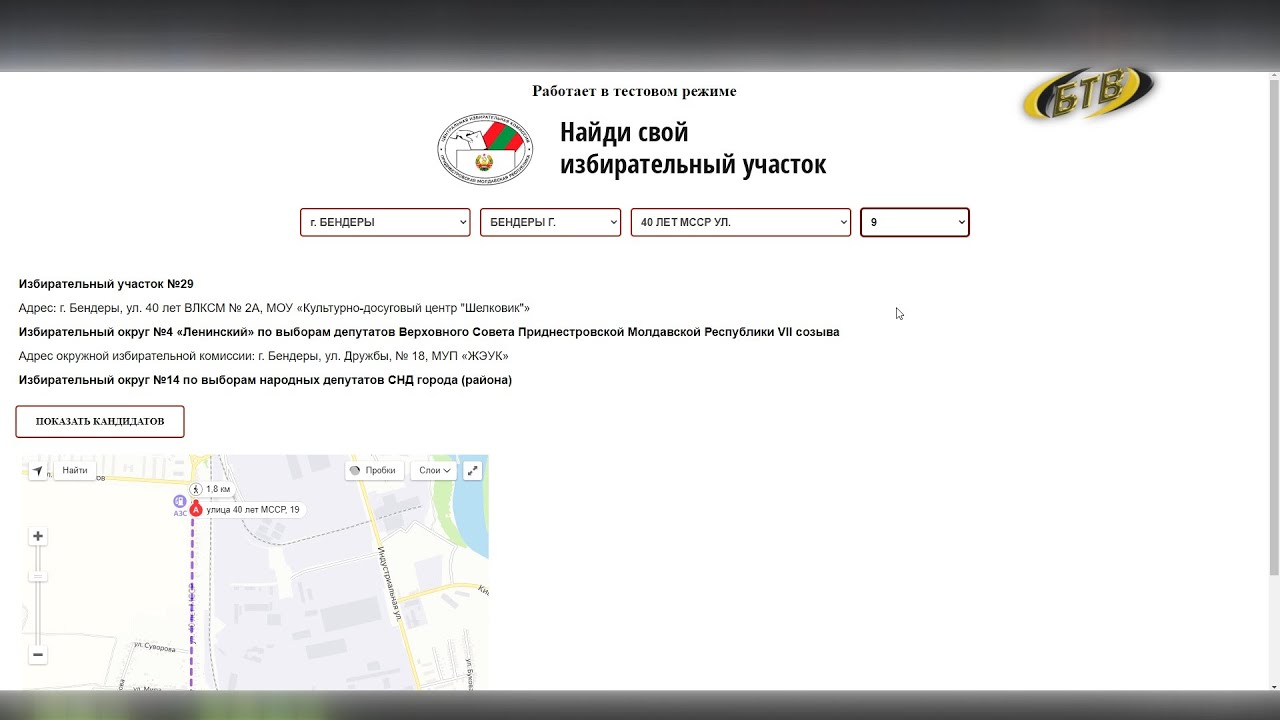
Task: Expand the Слои map layers menu
Action: [x=435, y=470]
